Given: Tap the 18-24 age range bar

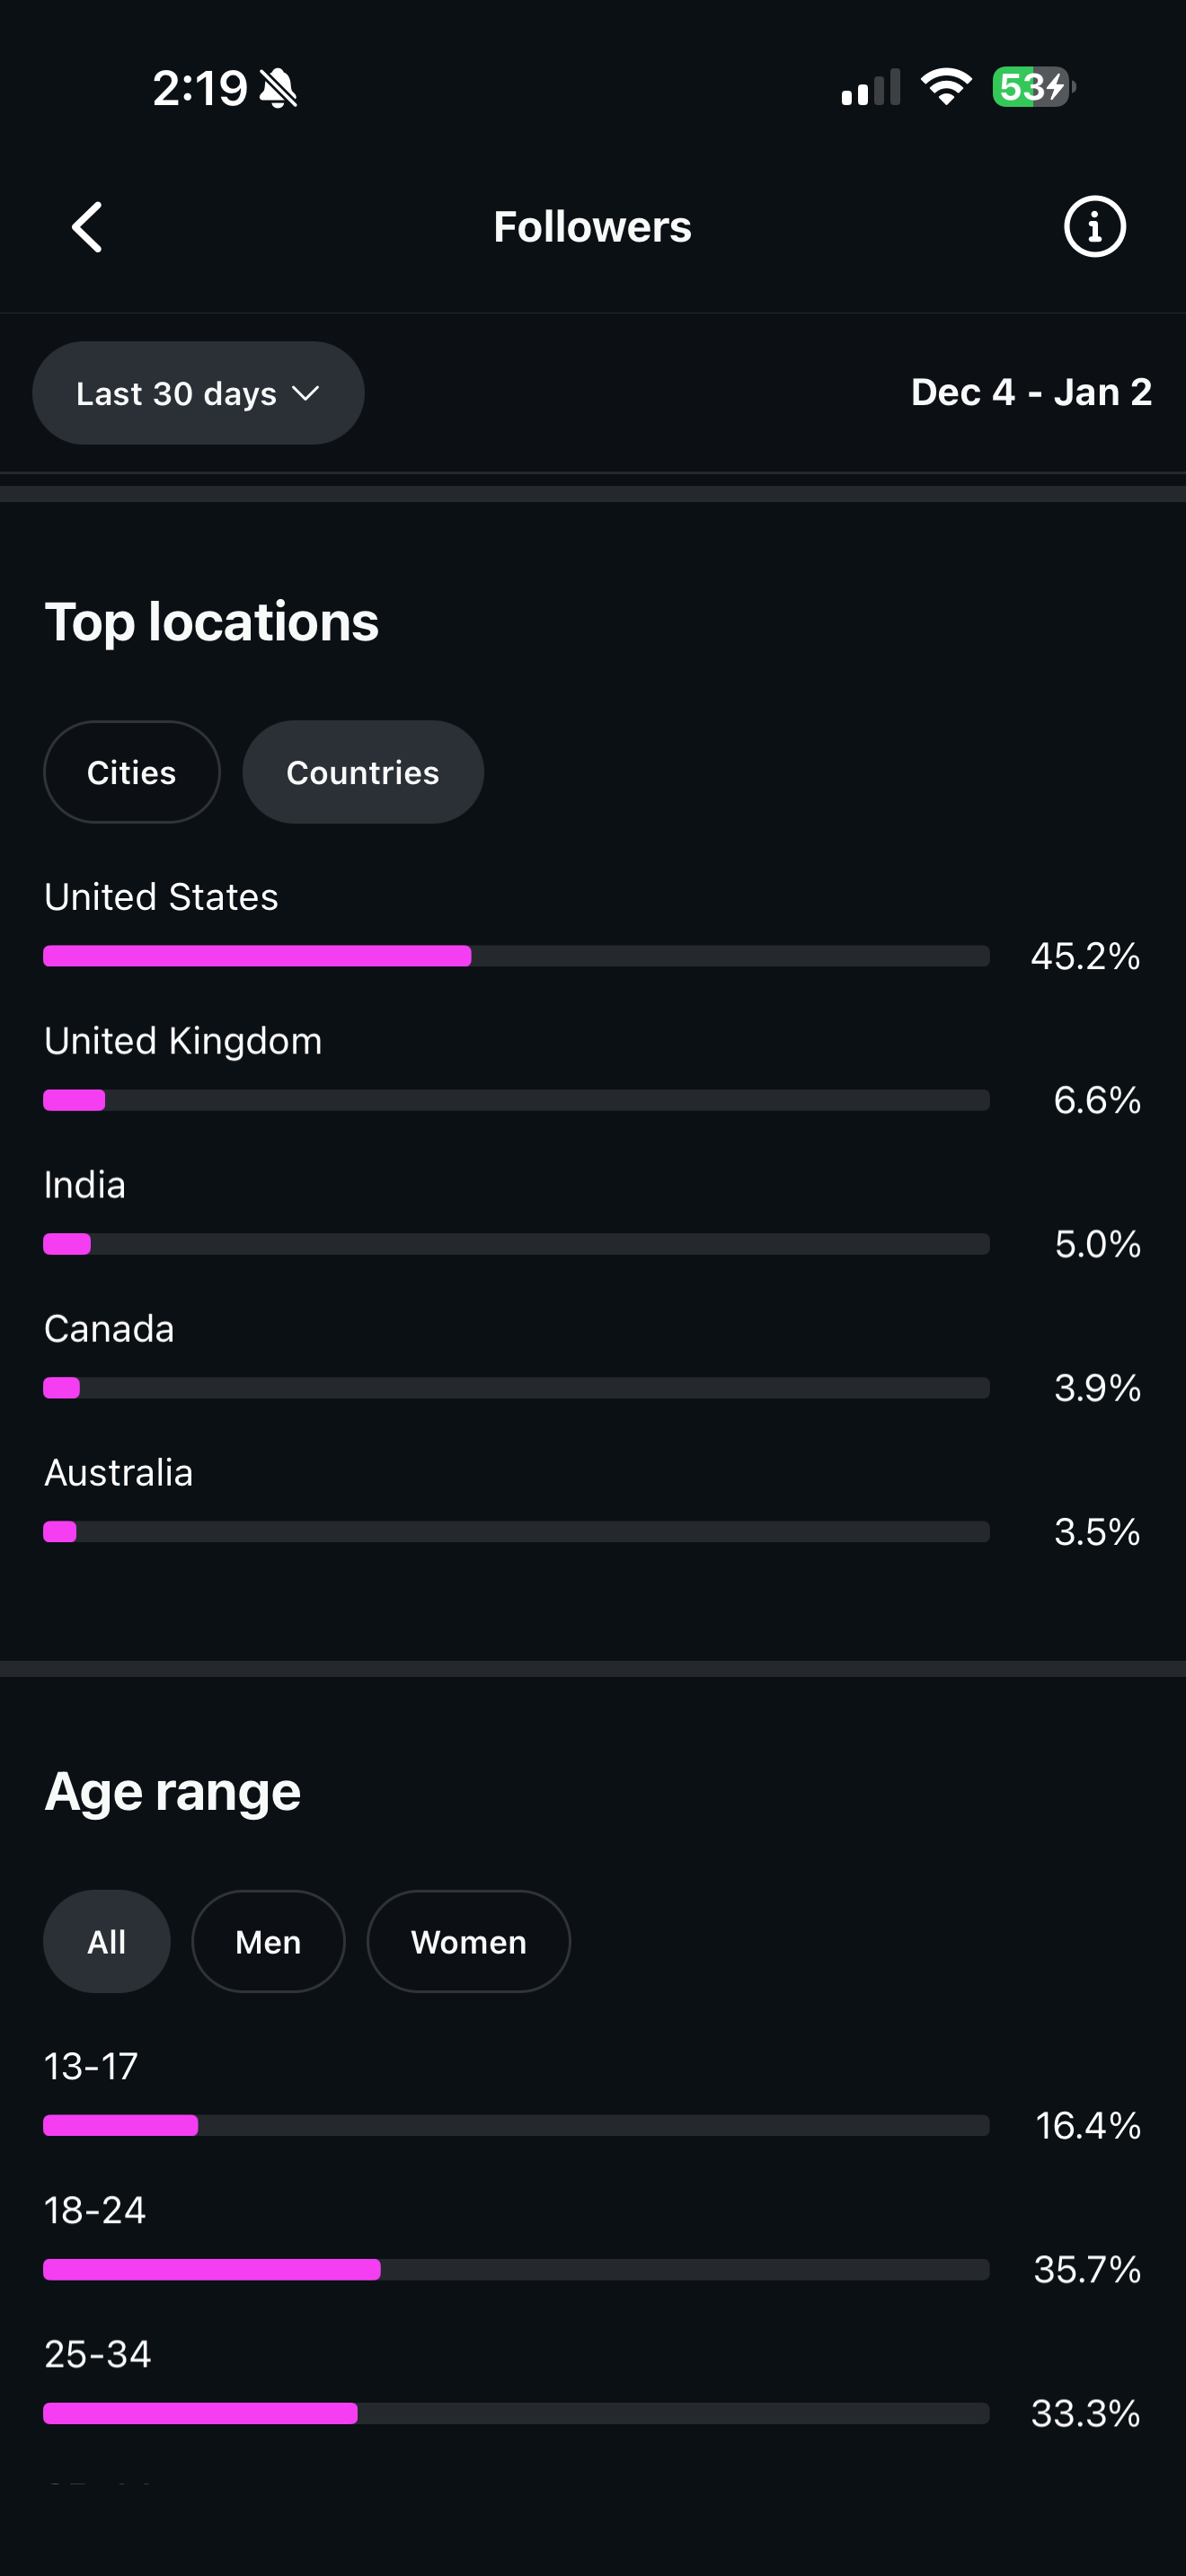Looking at the screenshot, I should 516,2269.
